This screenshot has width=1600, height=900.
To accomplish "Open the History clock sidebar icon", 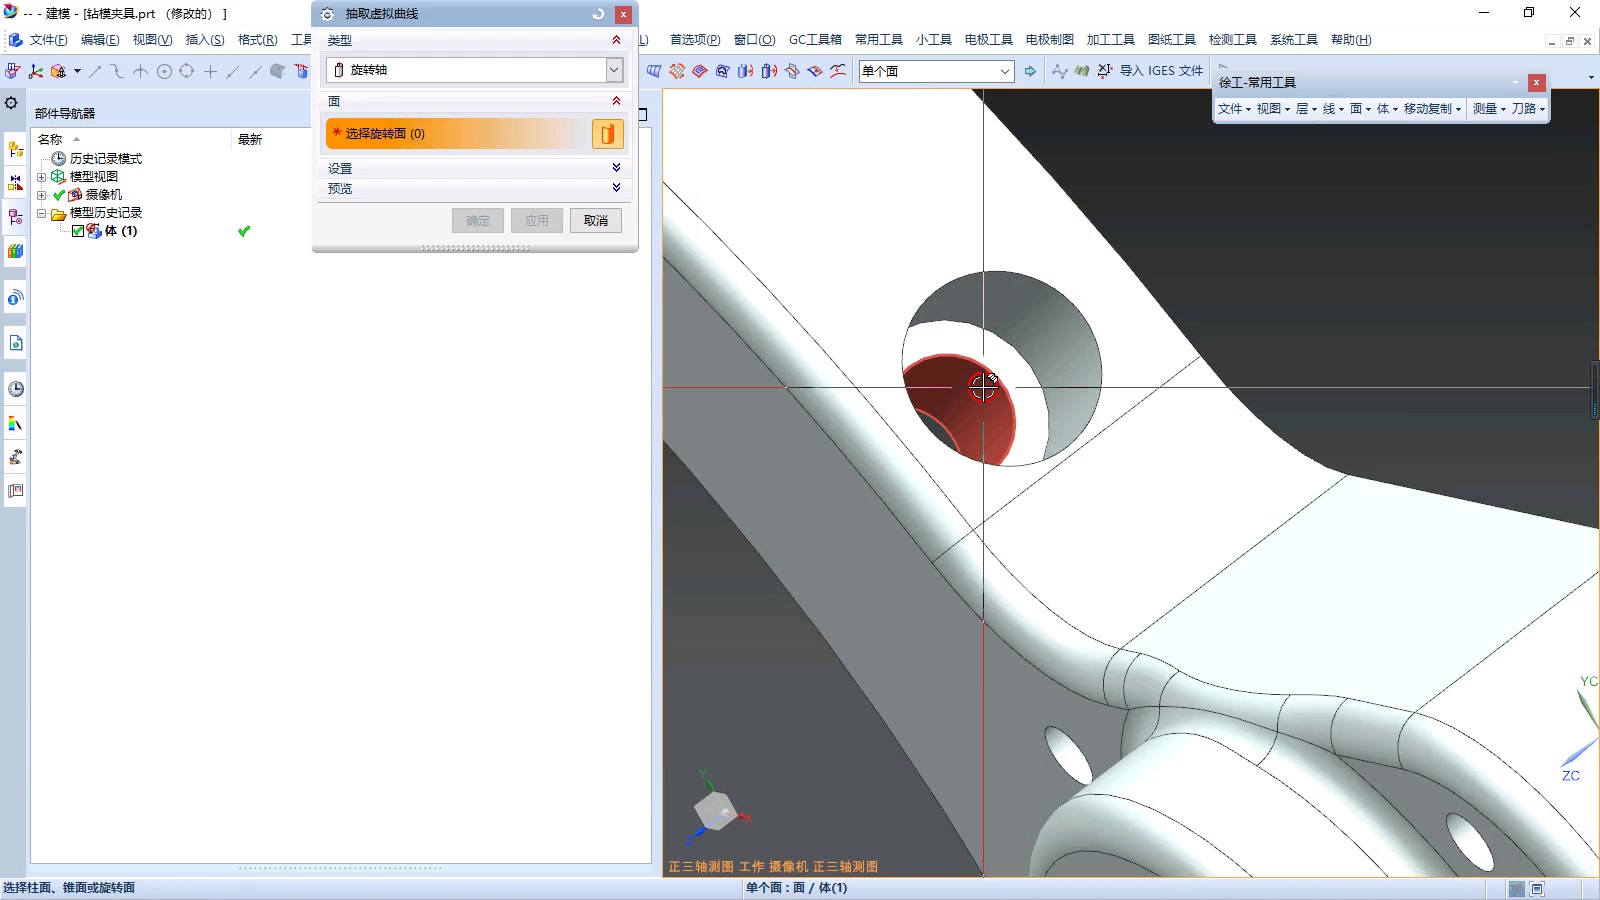I will (15, 389).
